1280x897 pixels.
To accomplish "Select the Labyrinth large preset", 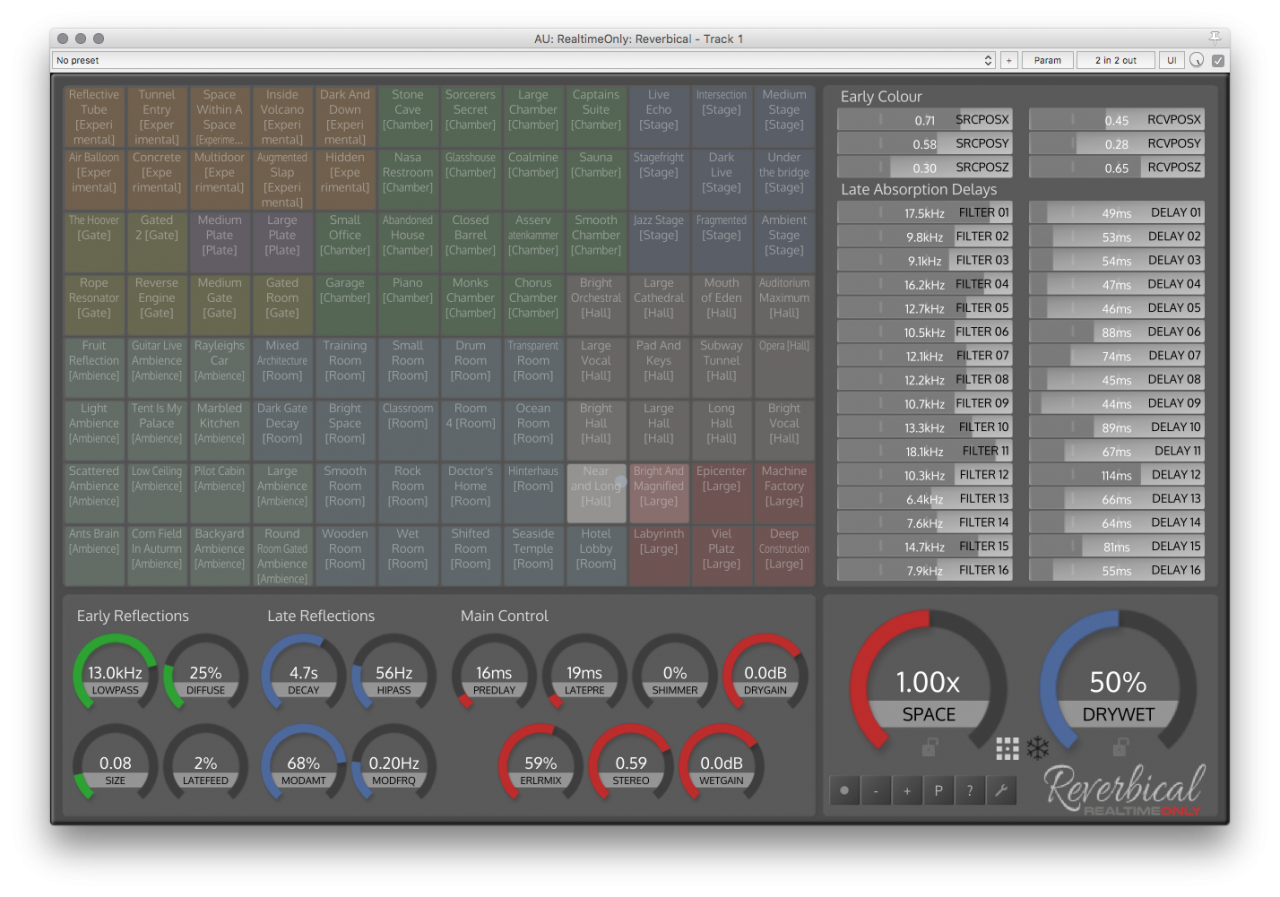I will click(x=658, y=556).
